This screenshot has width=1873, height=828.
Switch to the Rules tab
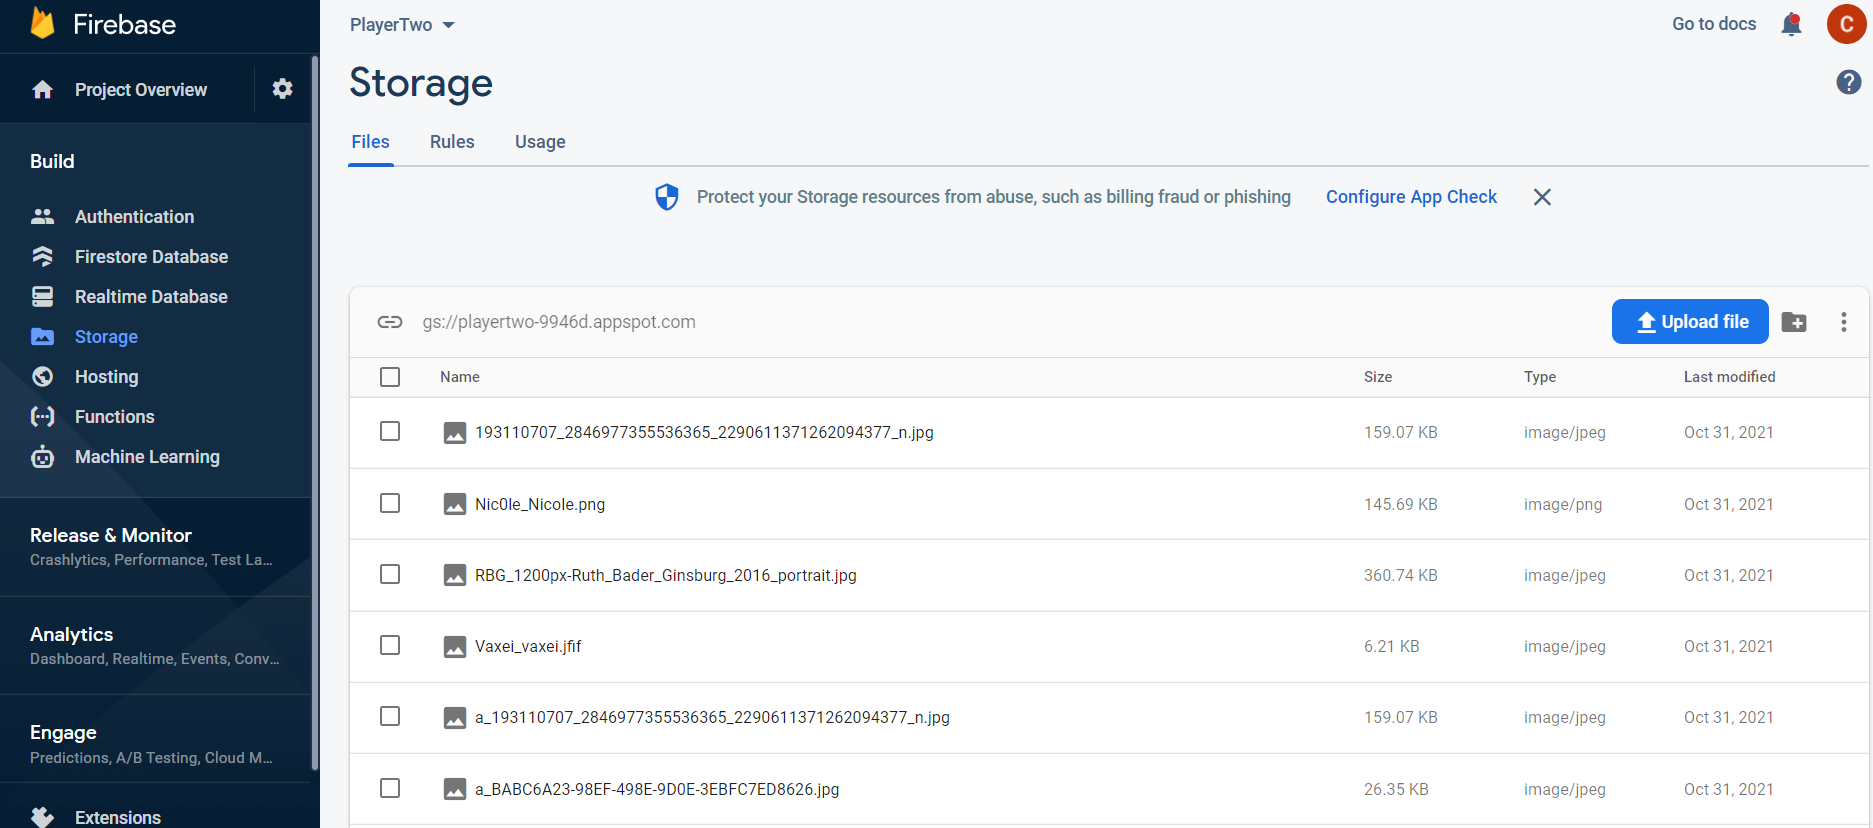pos(452,142)
